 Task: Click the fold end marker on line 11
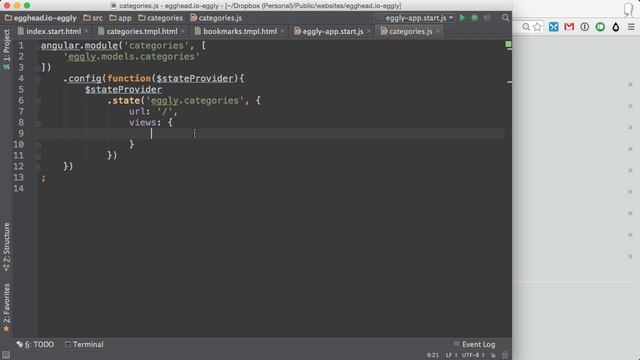pos(38,156)
